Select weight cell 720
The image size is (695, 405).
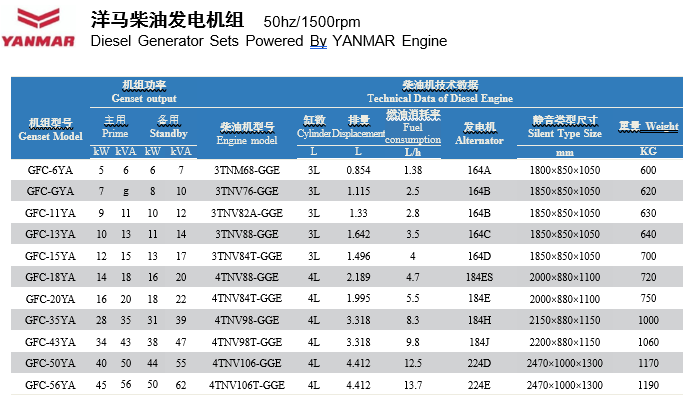(648, 277)
